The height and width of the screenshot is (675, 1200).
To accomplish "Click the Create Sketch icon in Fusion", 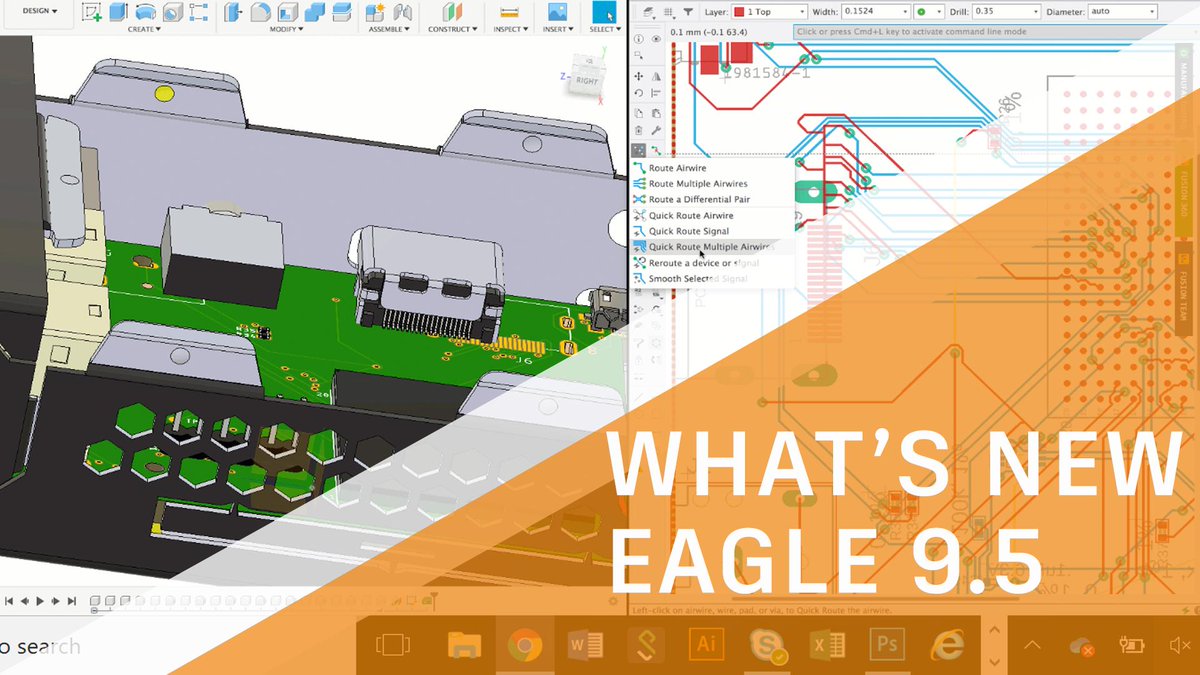I will point(92,13).
